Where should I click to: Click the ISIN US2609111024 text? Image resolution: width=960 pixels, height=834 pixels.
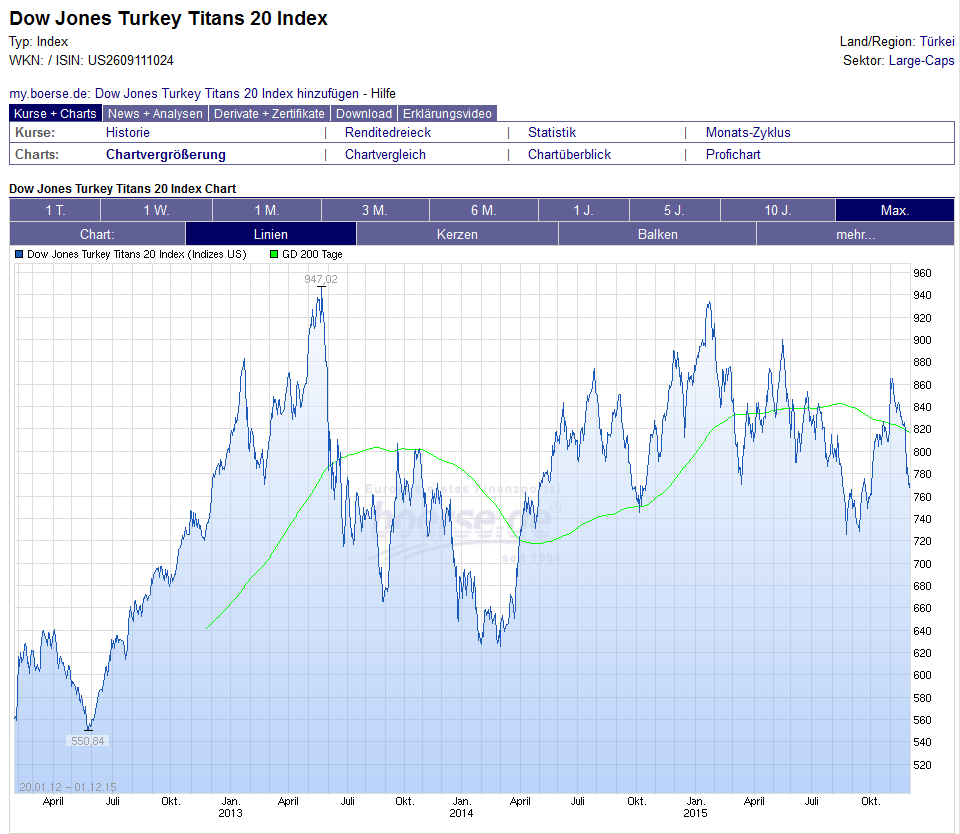130,61
